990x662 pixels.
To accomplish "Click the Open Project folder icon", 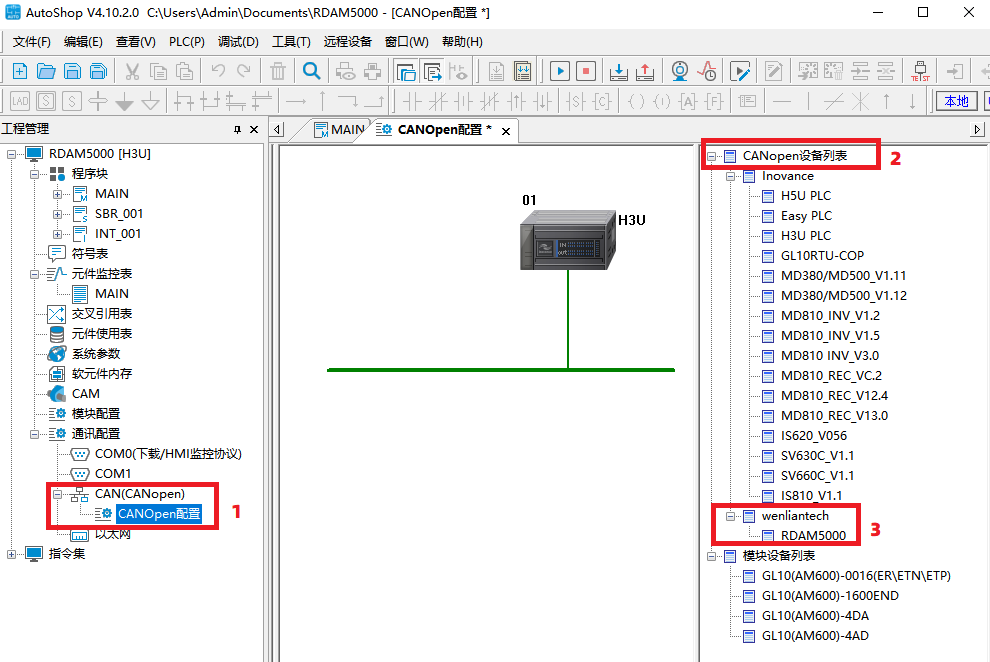I will (x=46, y=71).
